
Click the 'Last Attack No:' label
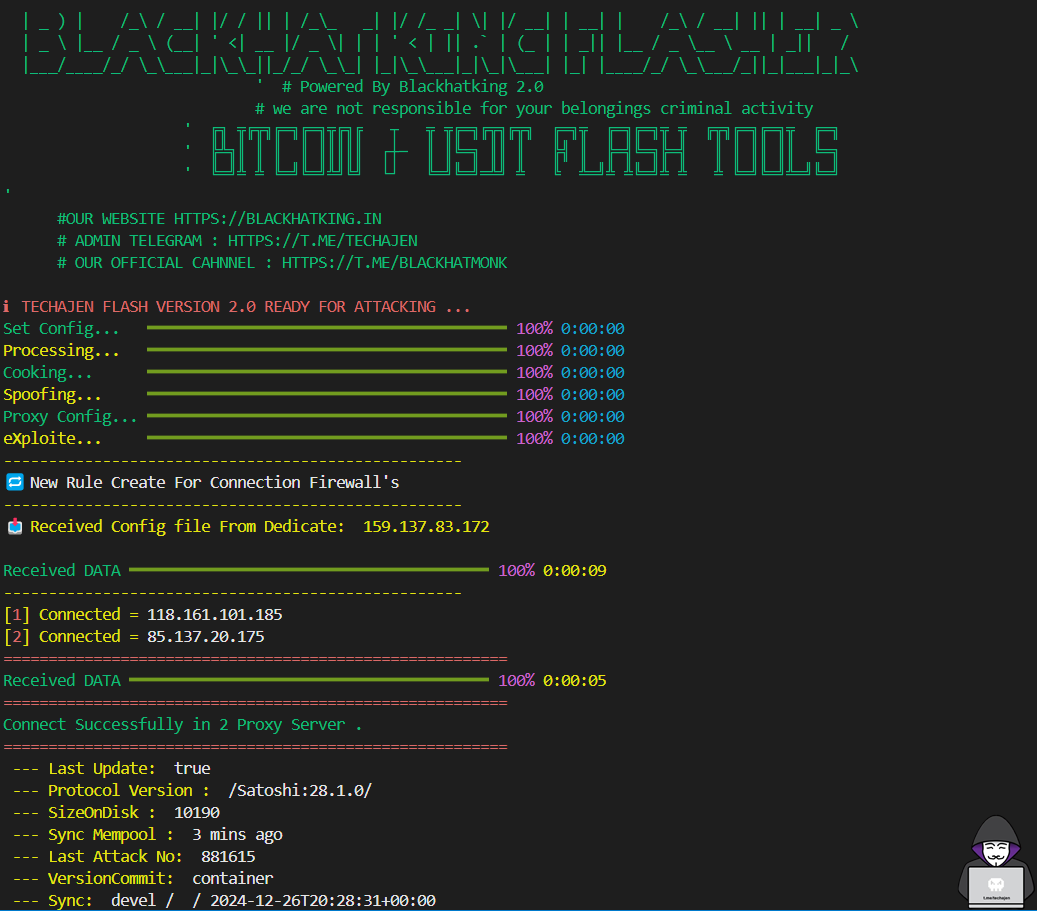pos(115,857)
